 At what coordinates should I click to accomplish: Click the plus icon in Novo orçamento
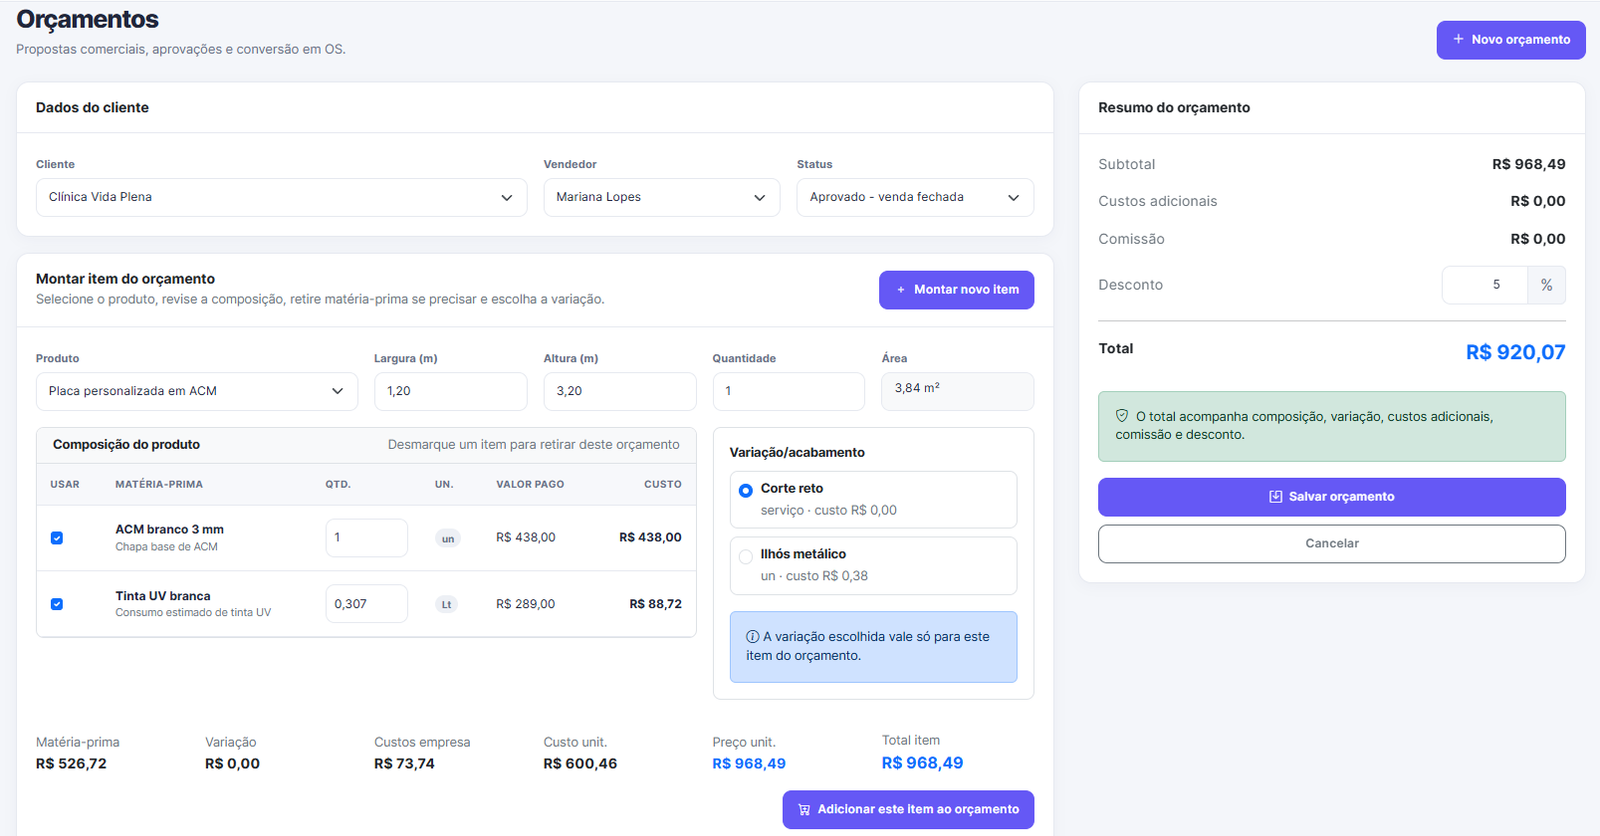pyautogui.click(x=1458, y=39)
